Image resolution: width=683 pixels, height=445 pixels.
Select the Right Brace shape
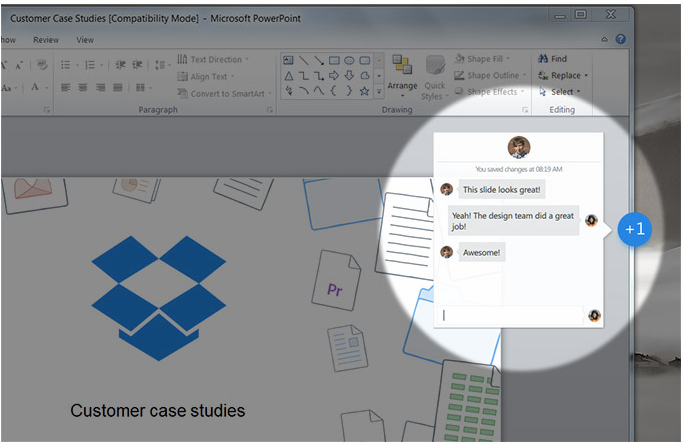tap(349, 91)
